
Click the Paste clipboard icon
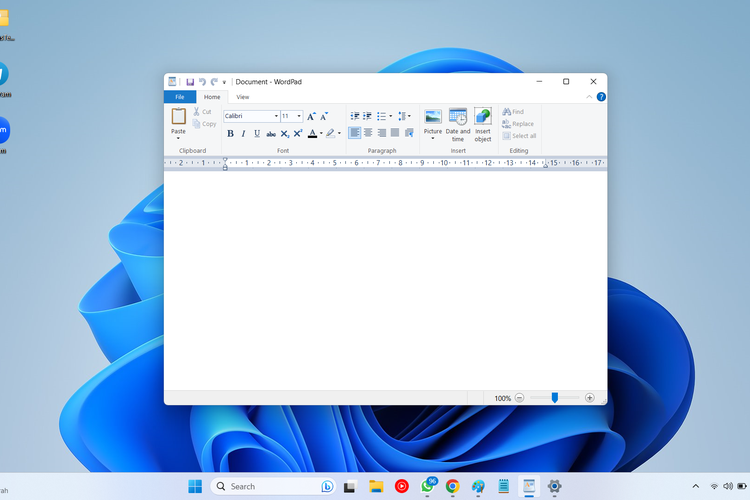pyautogui.click(x=178, y=118)
